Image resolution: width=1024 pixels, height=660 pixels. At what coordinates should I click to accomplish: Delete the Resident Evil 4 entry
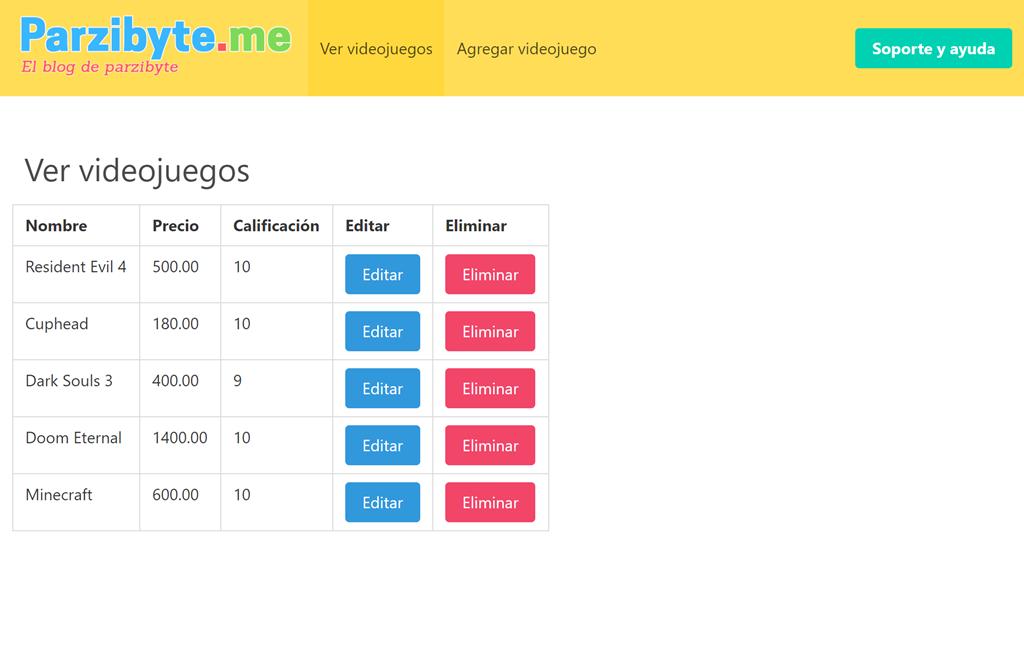point(490,274)
